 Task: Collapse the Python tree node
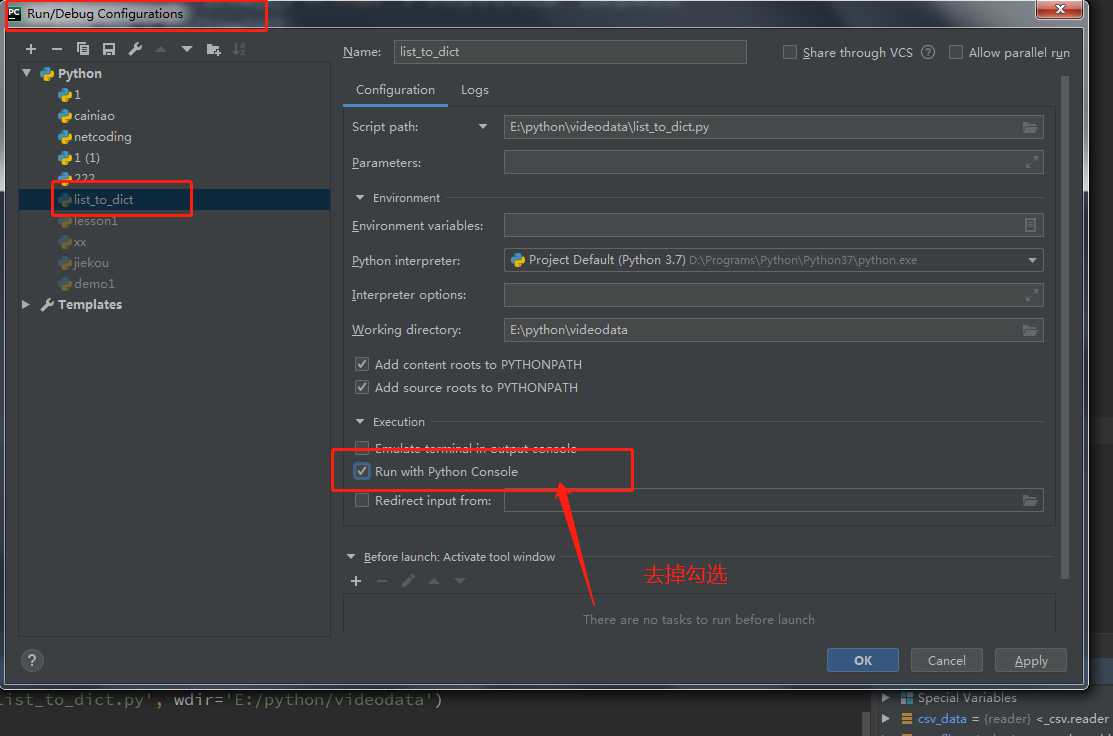(x=27, y=73)
